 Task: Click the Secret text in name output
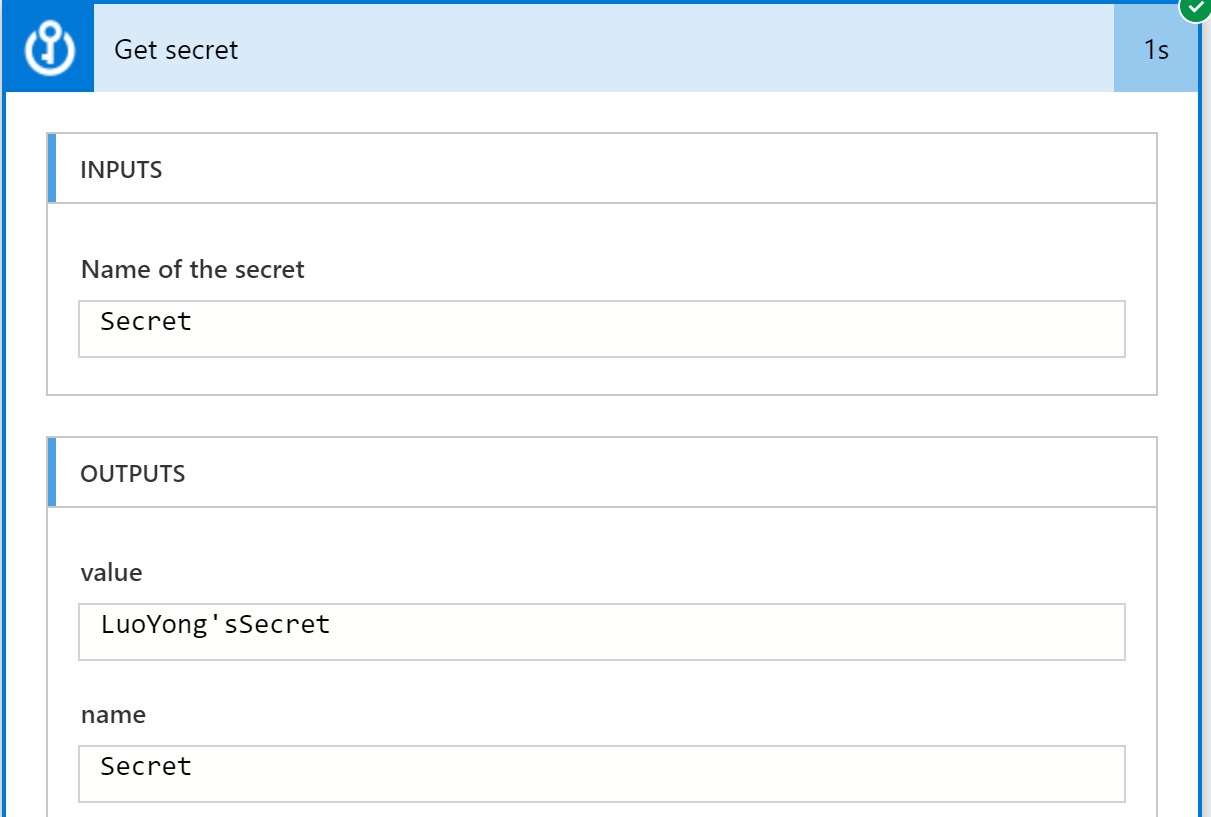pyautogui.click(x=146, y=766)
